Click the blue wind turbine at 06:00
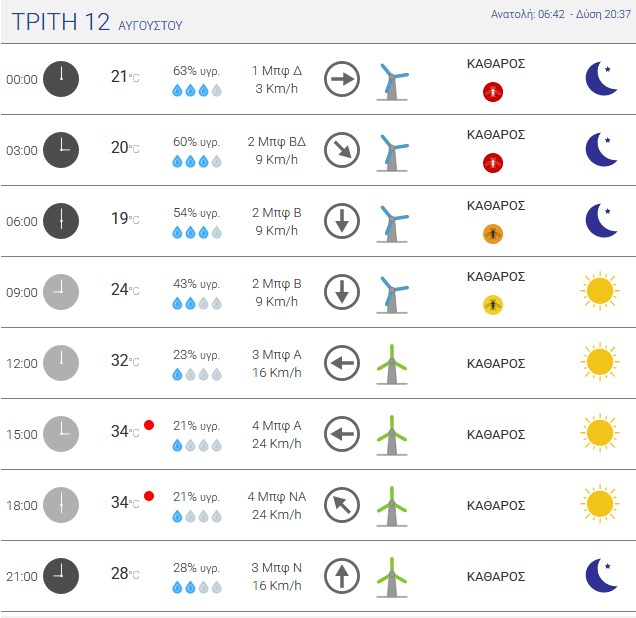This screenshot has width=636, height=618. [392, 224]
